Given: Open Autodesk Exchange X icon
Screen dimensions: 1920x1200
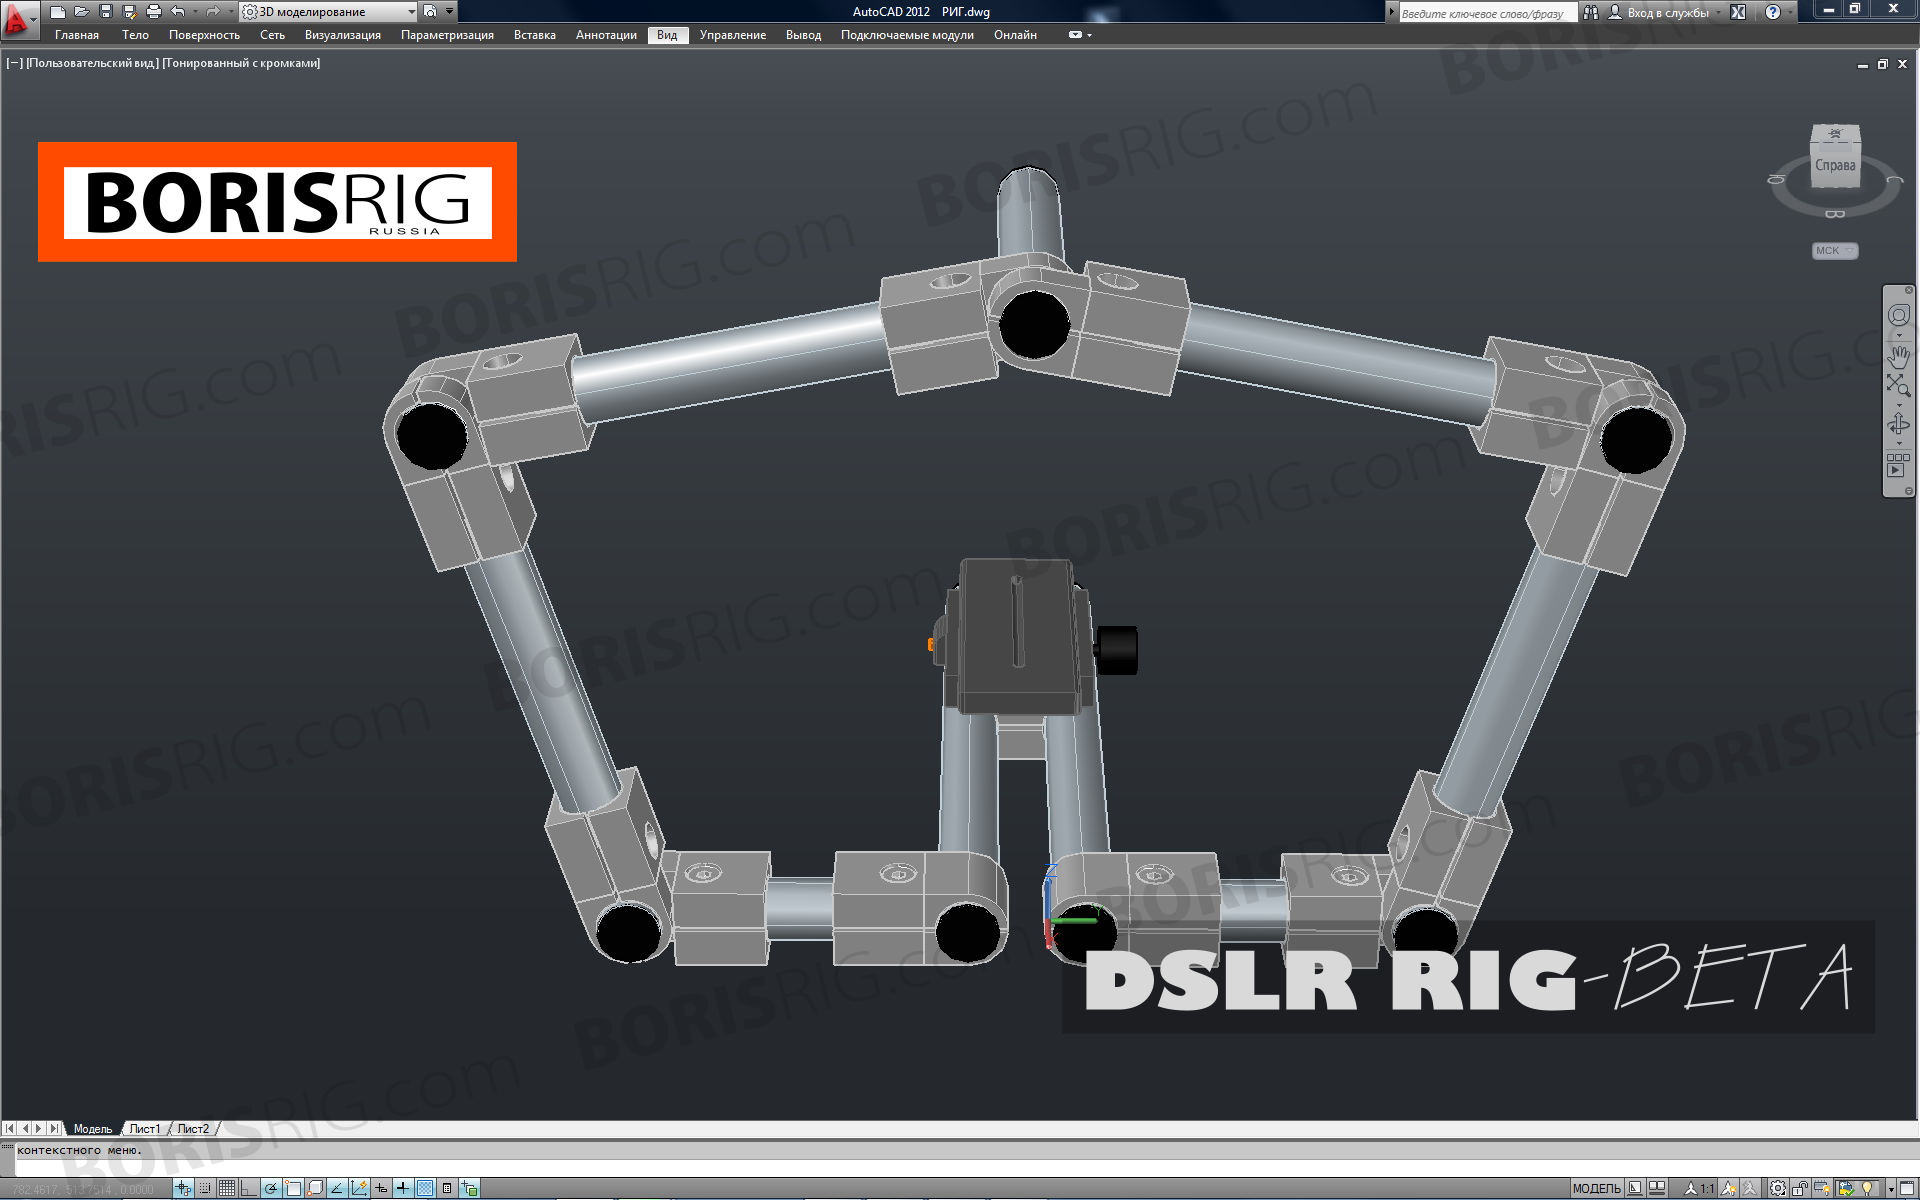Looking at the screenshot, I should pos(1738,12).
